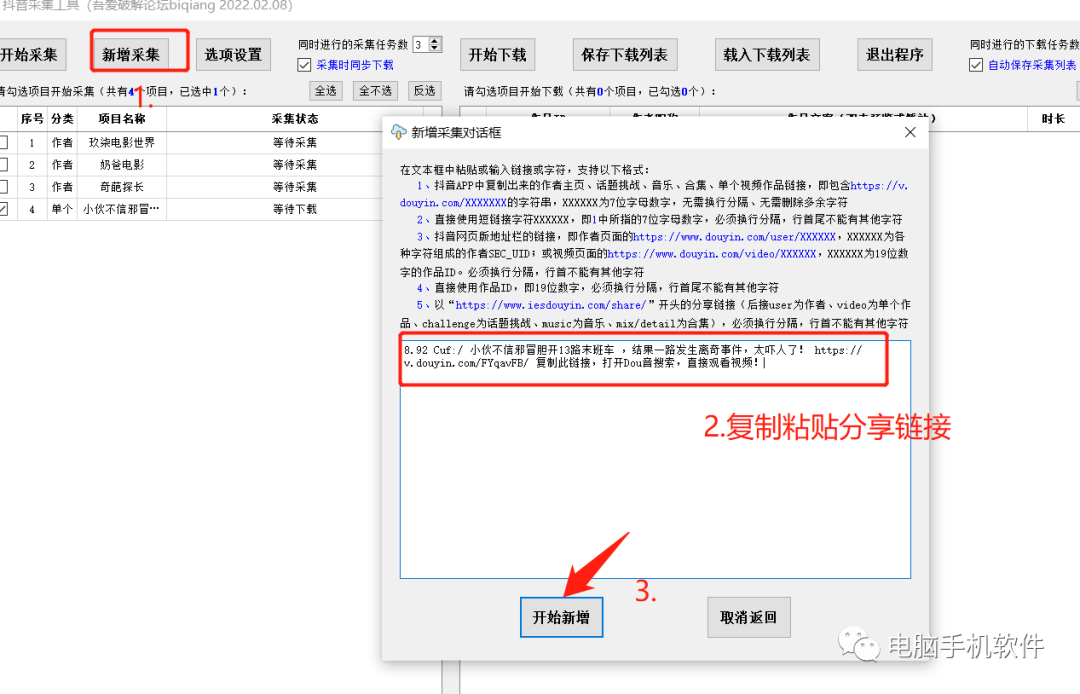Click the 开始下载 button

(497, 54)
